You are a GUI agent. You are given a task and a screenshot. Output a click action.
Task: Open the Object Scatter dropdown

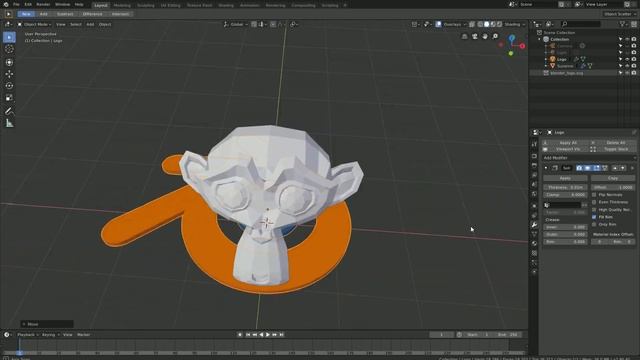[620, 14]
